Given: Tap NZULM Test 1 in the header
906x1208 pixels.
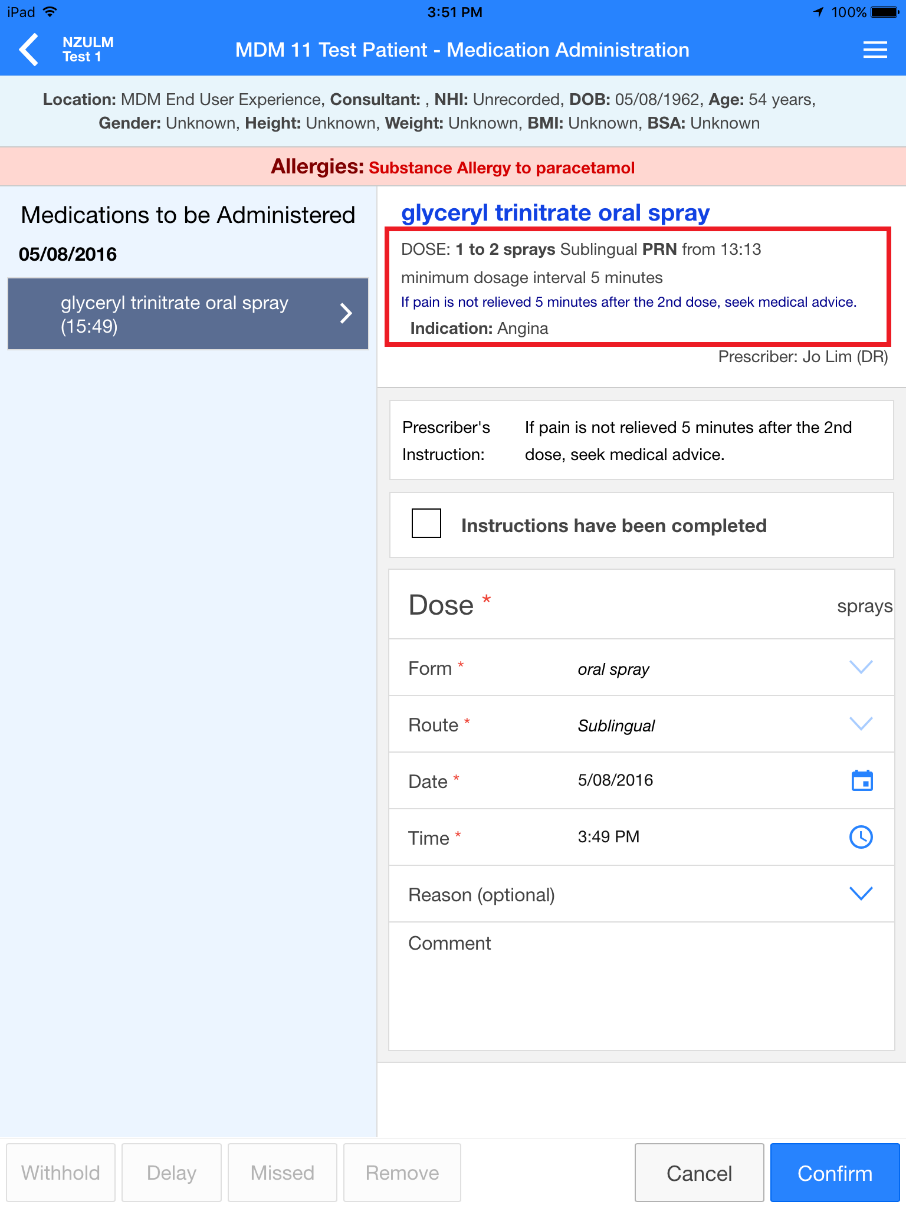Looking at the screenshot, I should [x=88, y=48].
